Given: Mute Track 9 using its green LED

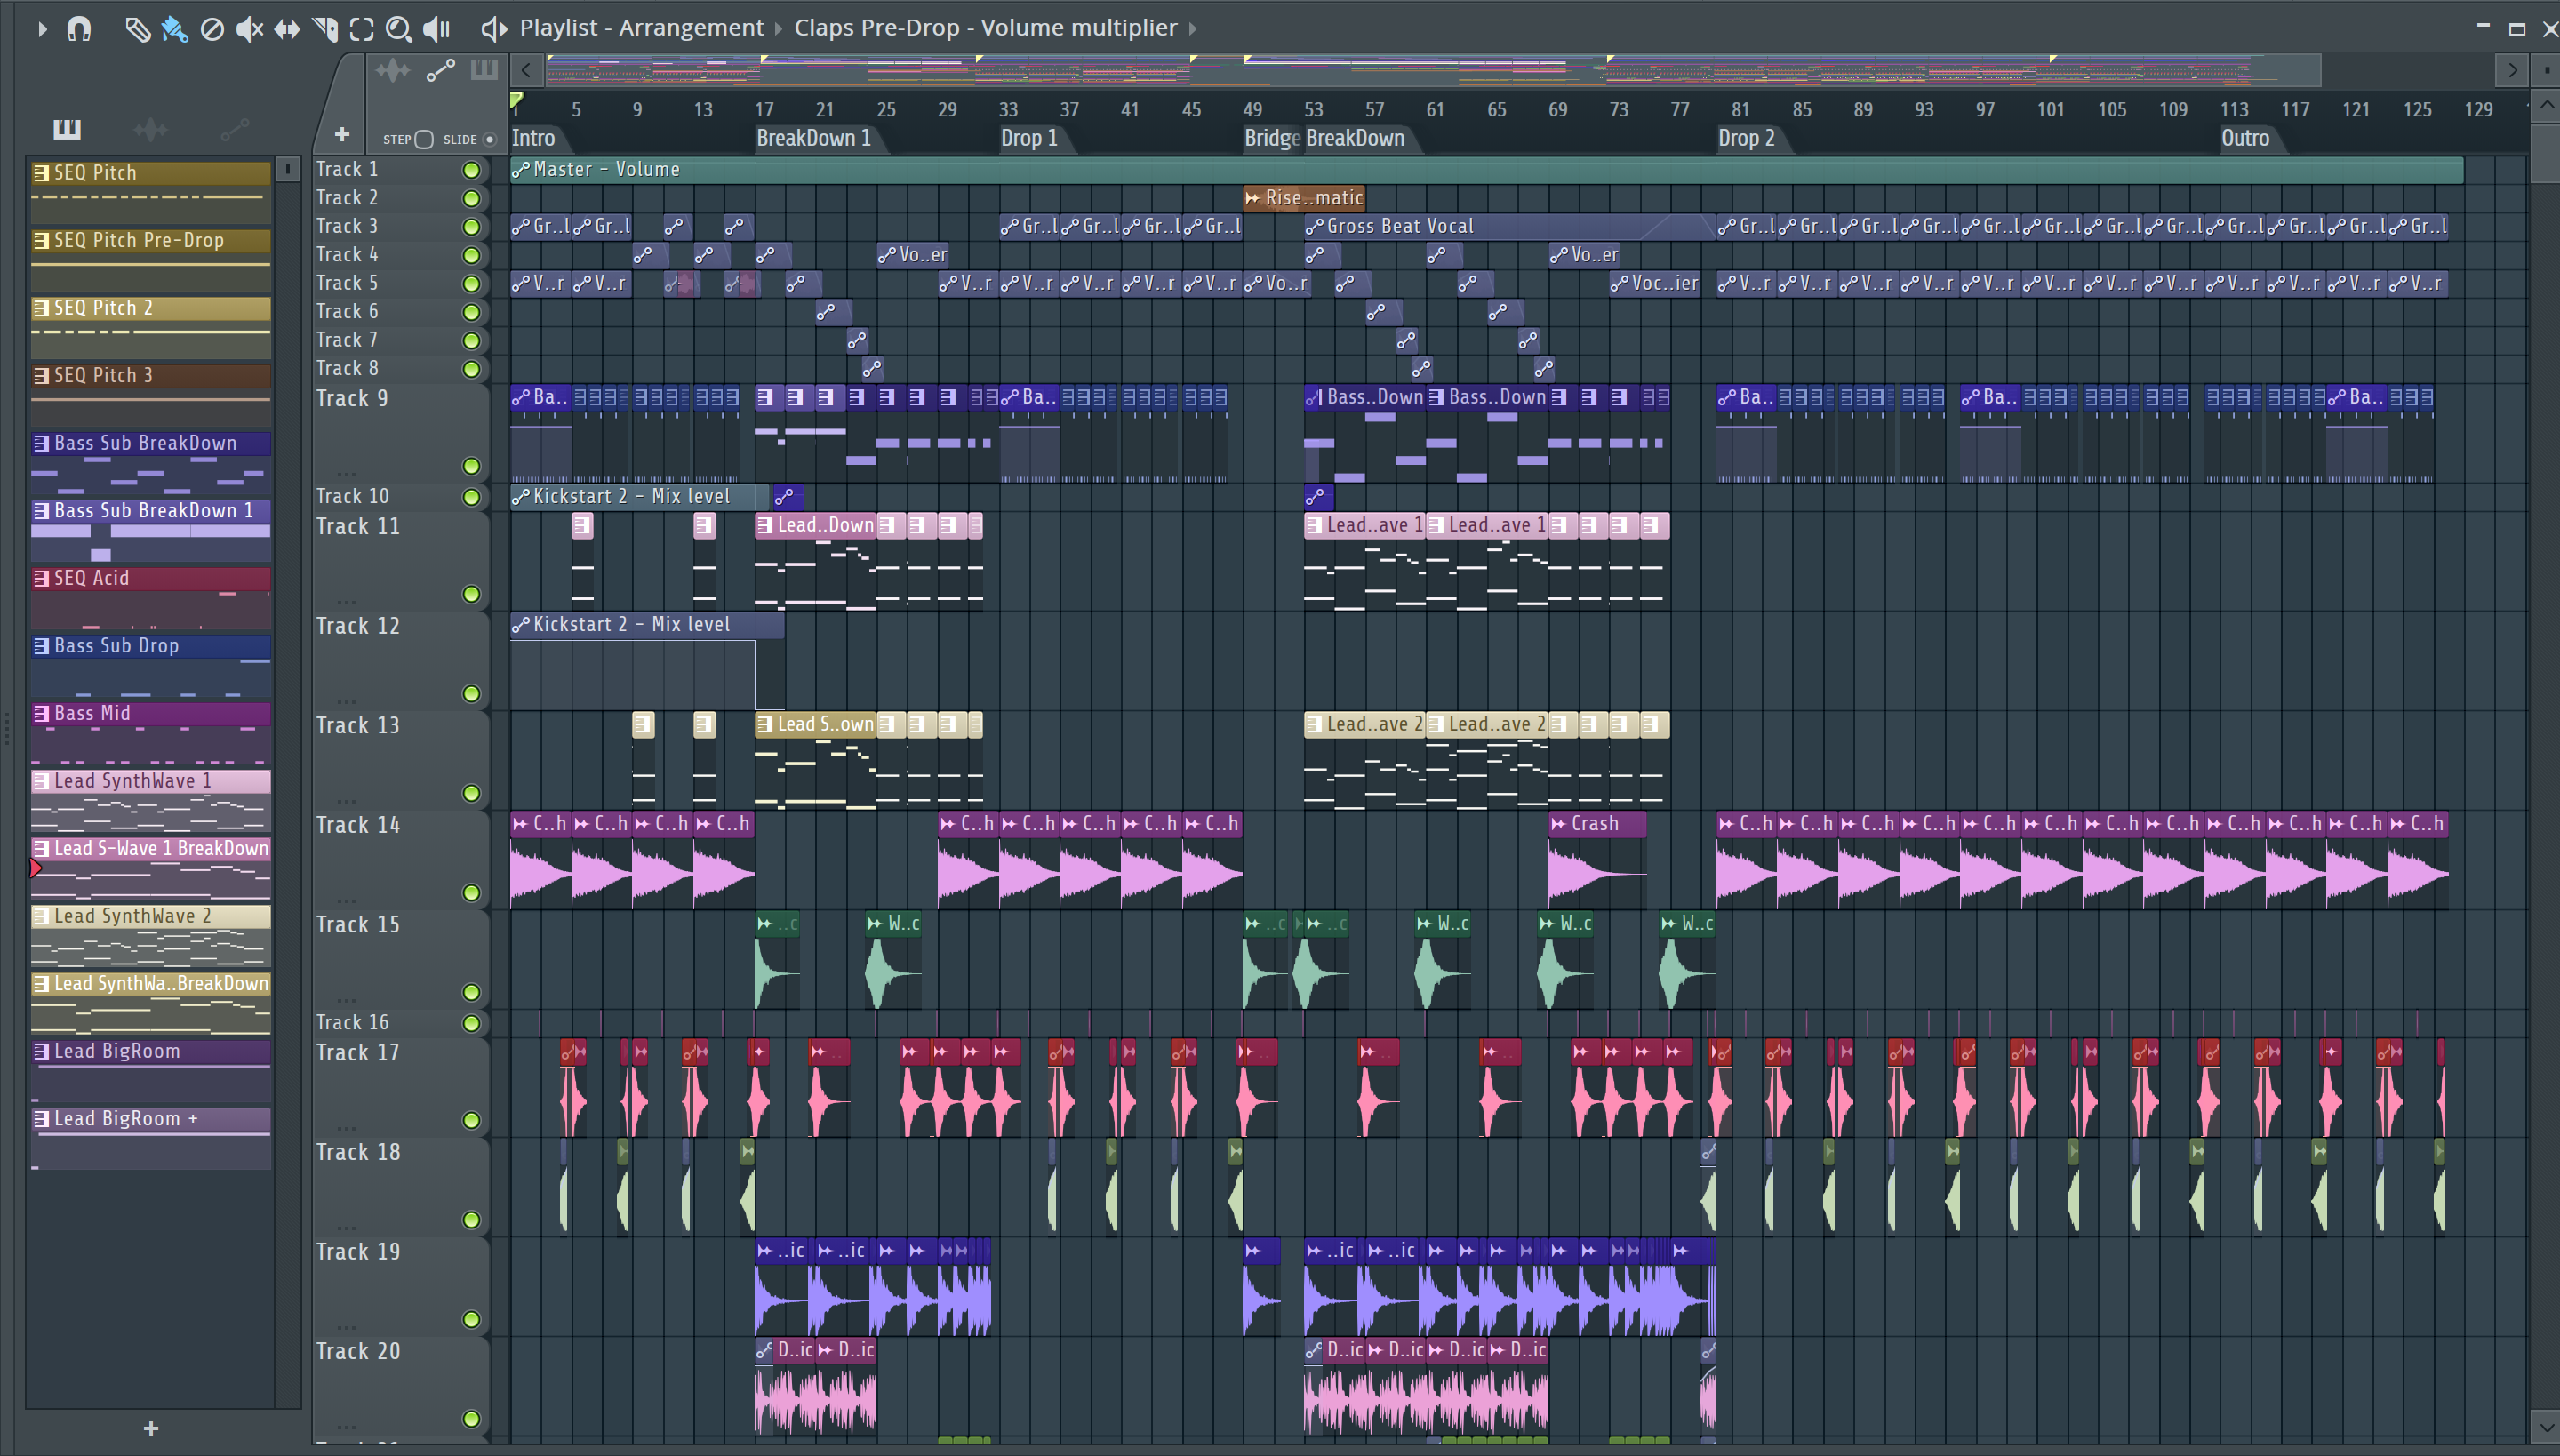Looking at the screenshot, I should pyautogui.click(x=471, y=466).
